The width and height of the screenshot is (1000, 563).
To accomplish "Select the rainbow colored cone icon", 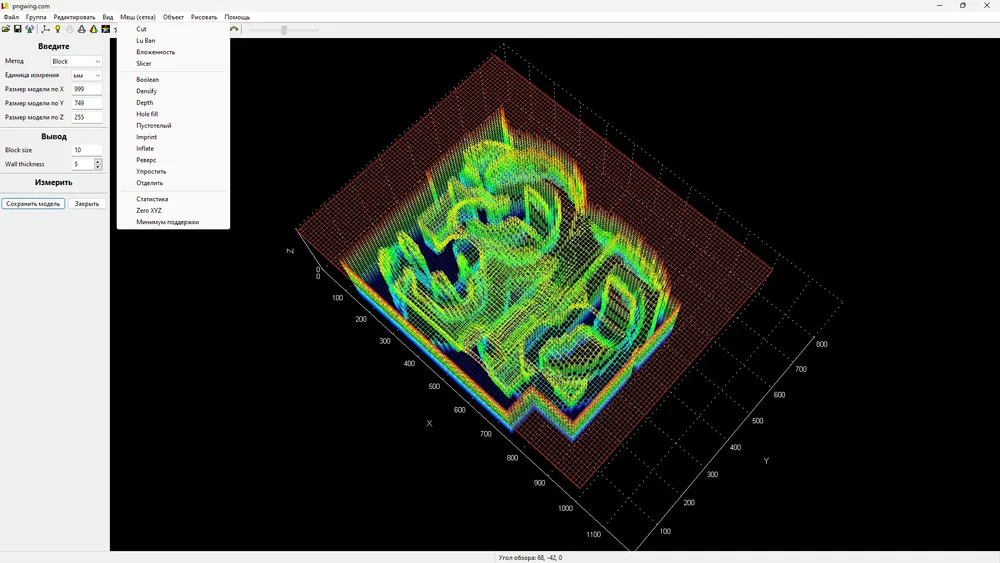I will coord(94,29).
